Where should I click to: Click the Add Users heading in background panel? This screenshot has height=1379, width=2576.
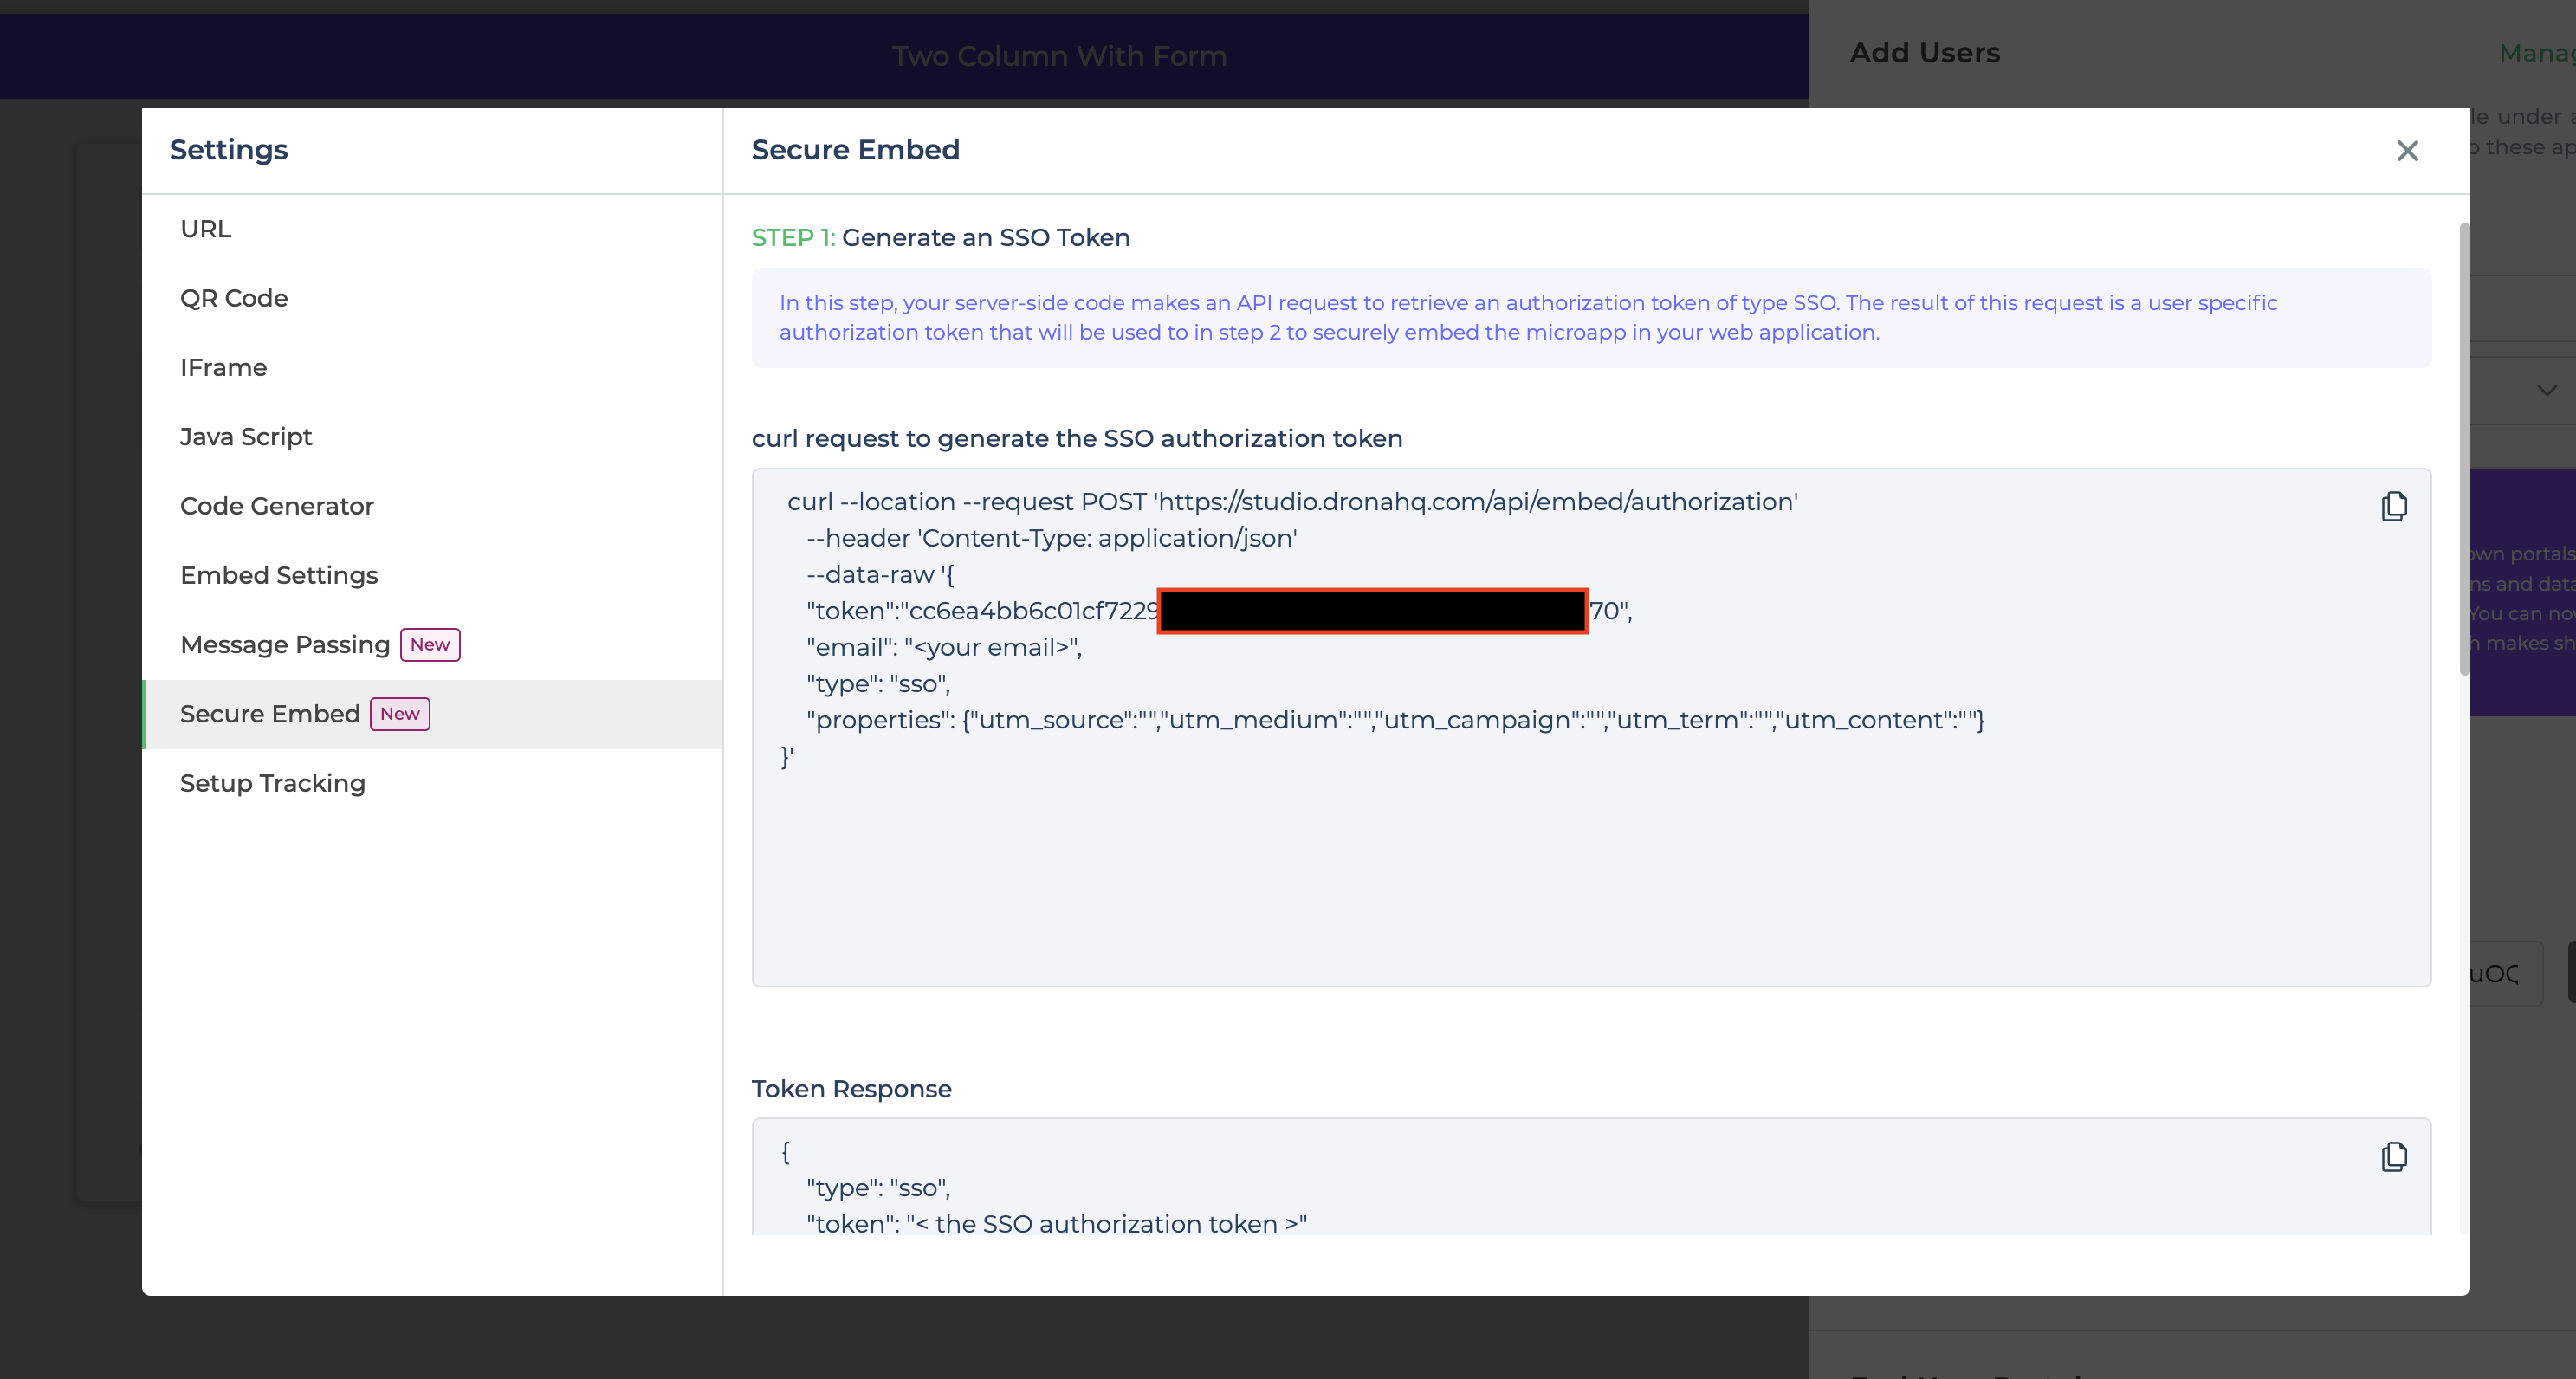[1924, 53]
